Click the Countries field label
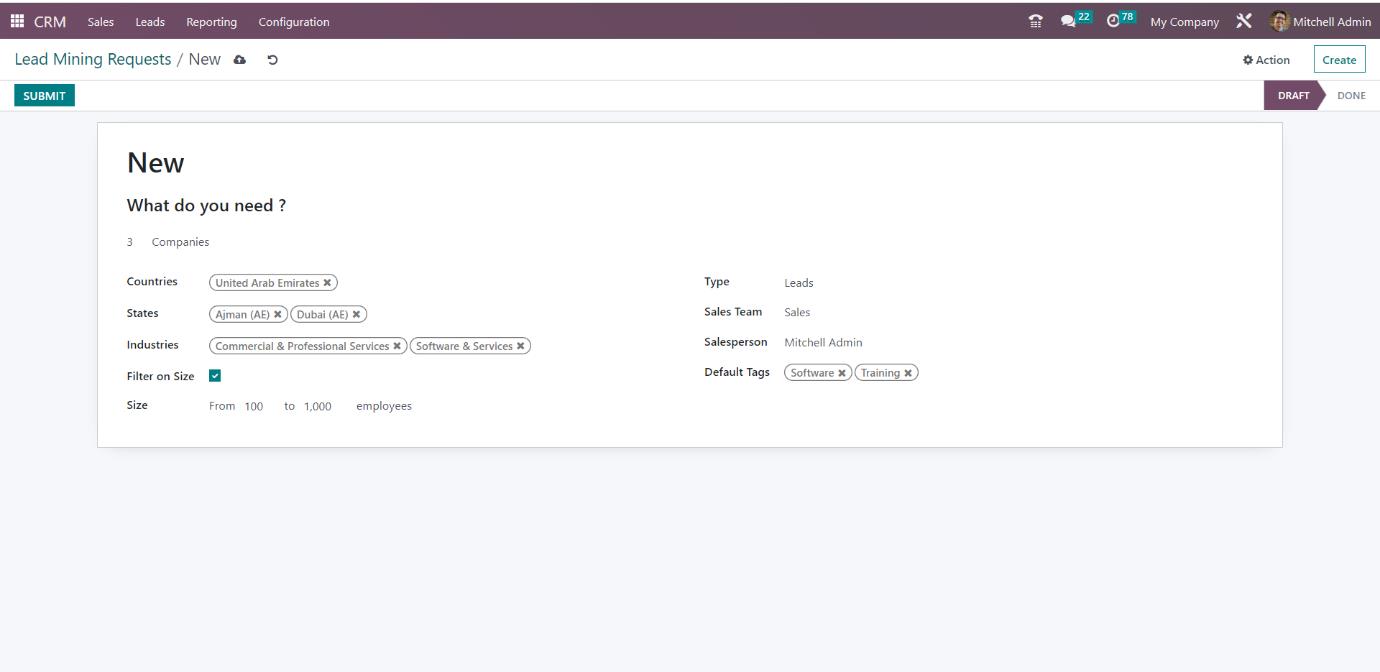 pos(152,282)
